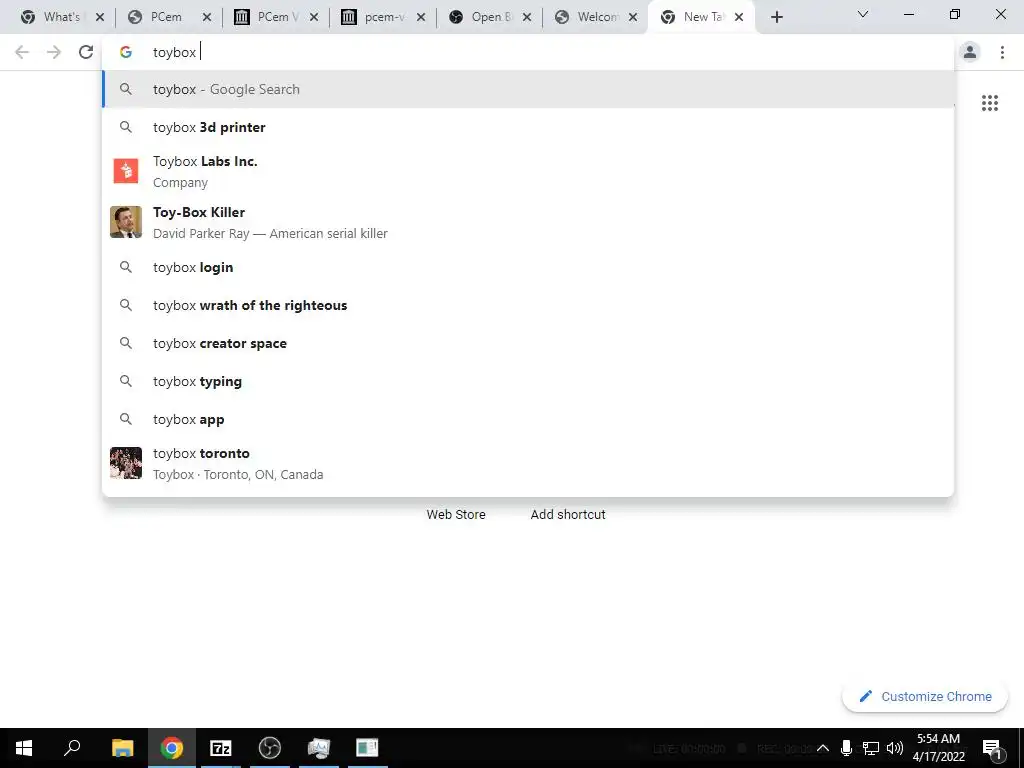Select 'toybox - Google Search' suggestion
Screen dimensions: 1024x768
click(528, 89)
